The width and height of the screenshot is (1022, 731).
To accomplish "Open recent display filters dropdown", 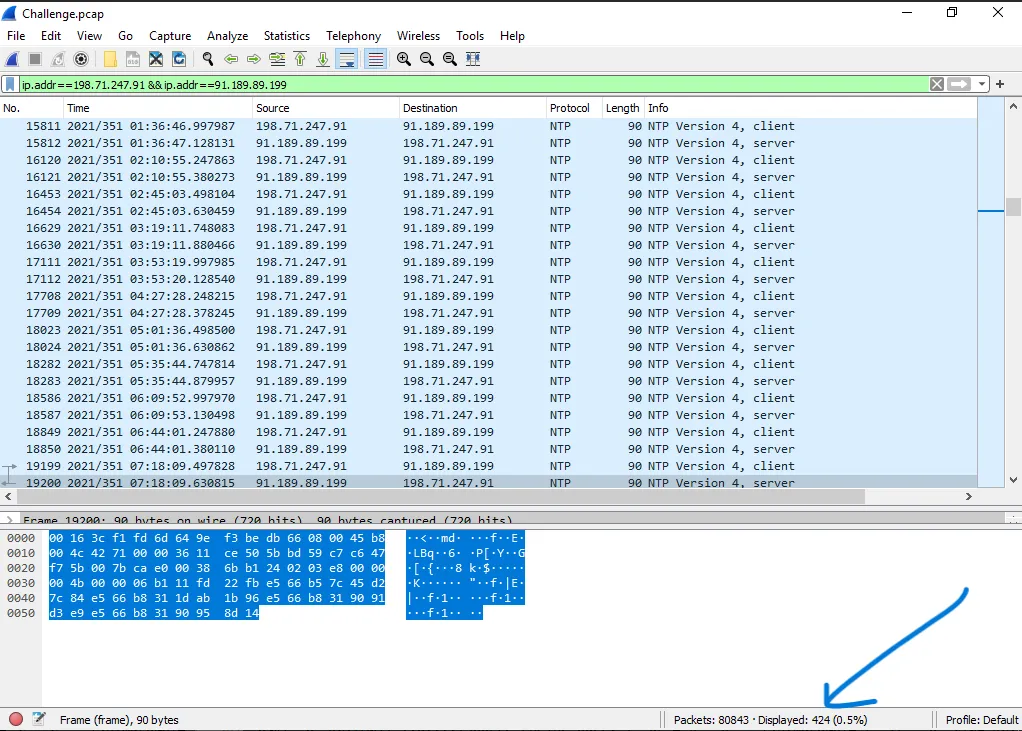I will click(982, 84).
